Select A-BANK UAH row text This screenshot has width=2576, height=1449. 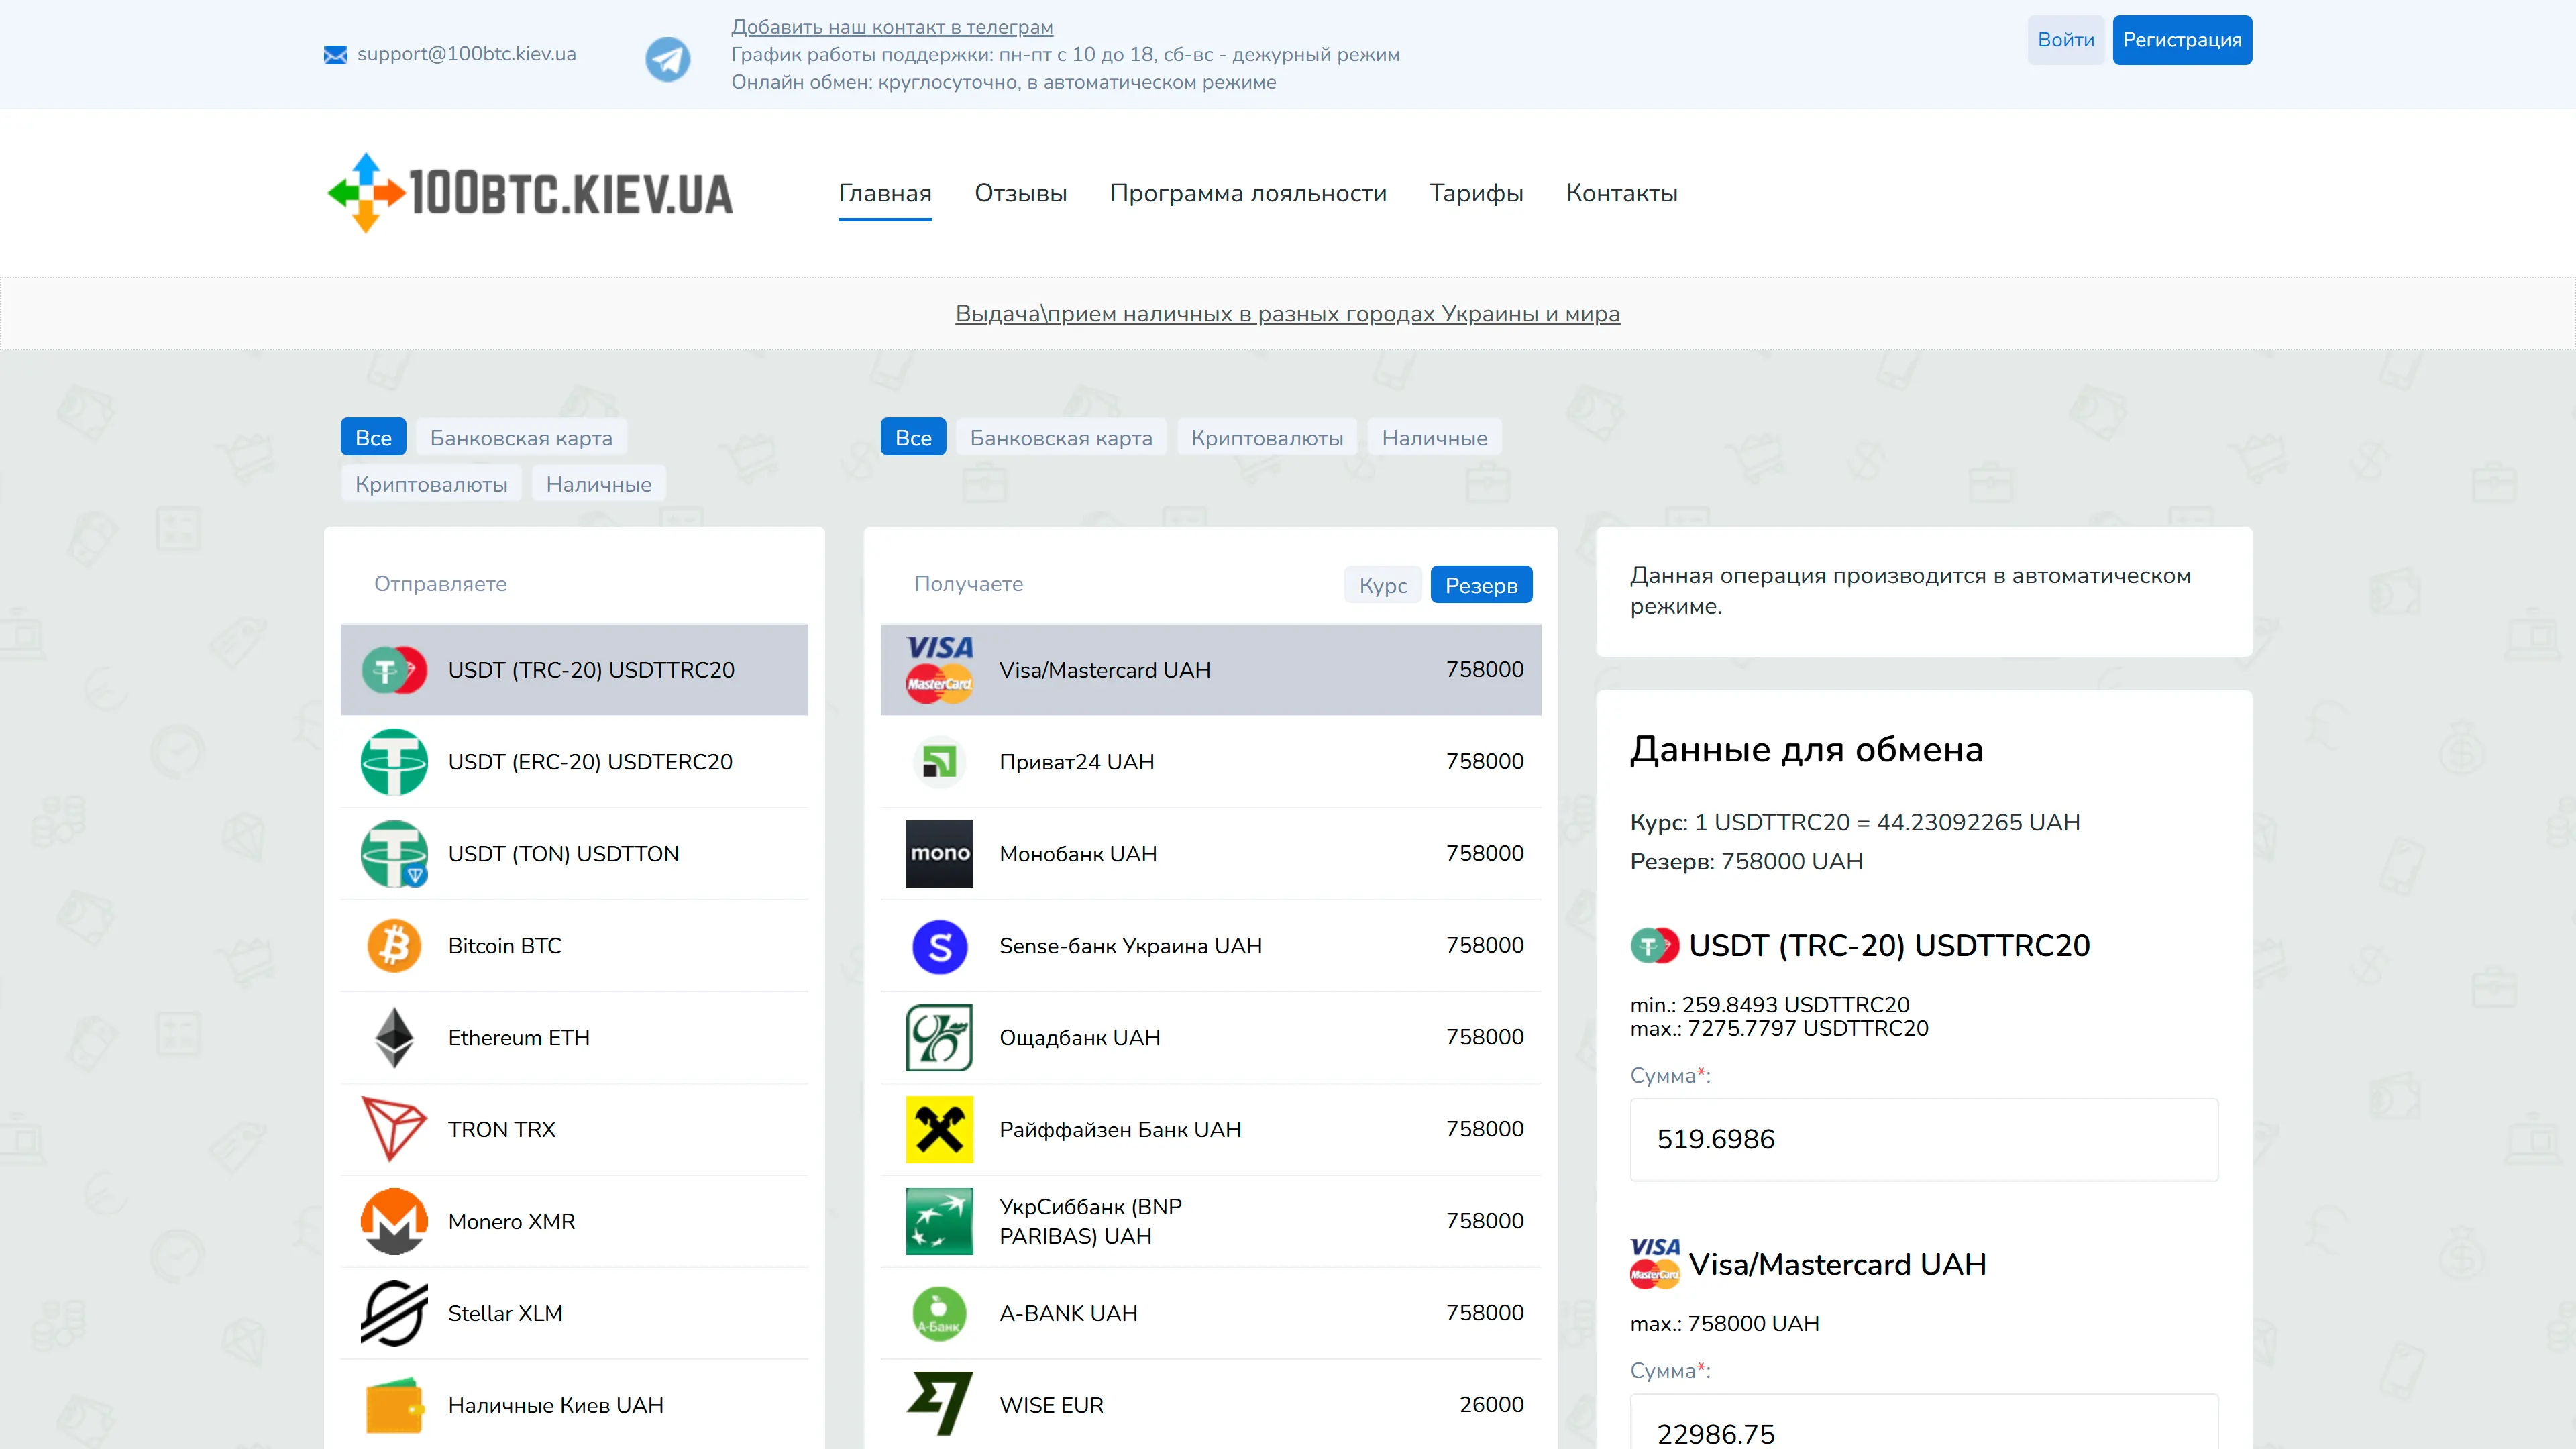point(1068,1314)
